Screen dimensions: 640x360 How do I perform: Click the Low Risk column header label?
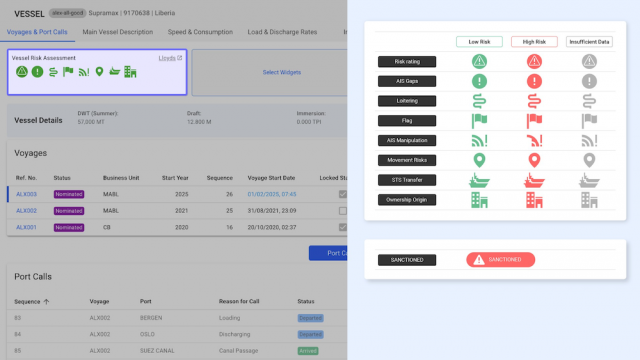tap(479, 42)
